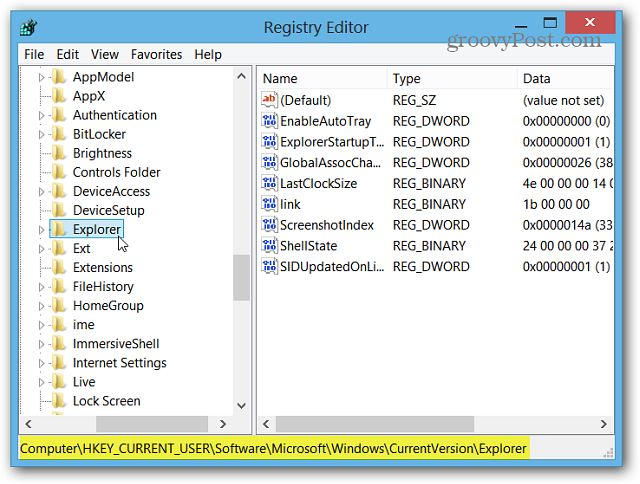Click the FileHistory folder icon
Image resolution: width=640 pixels, height=484 pixels.
click(x=60, y=286)
